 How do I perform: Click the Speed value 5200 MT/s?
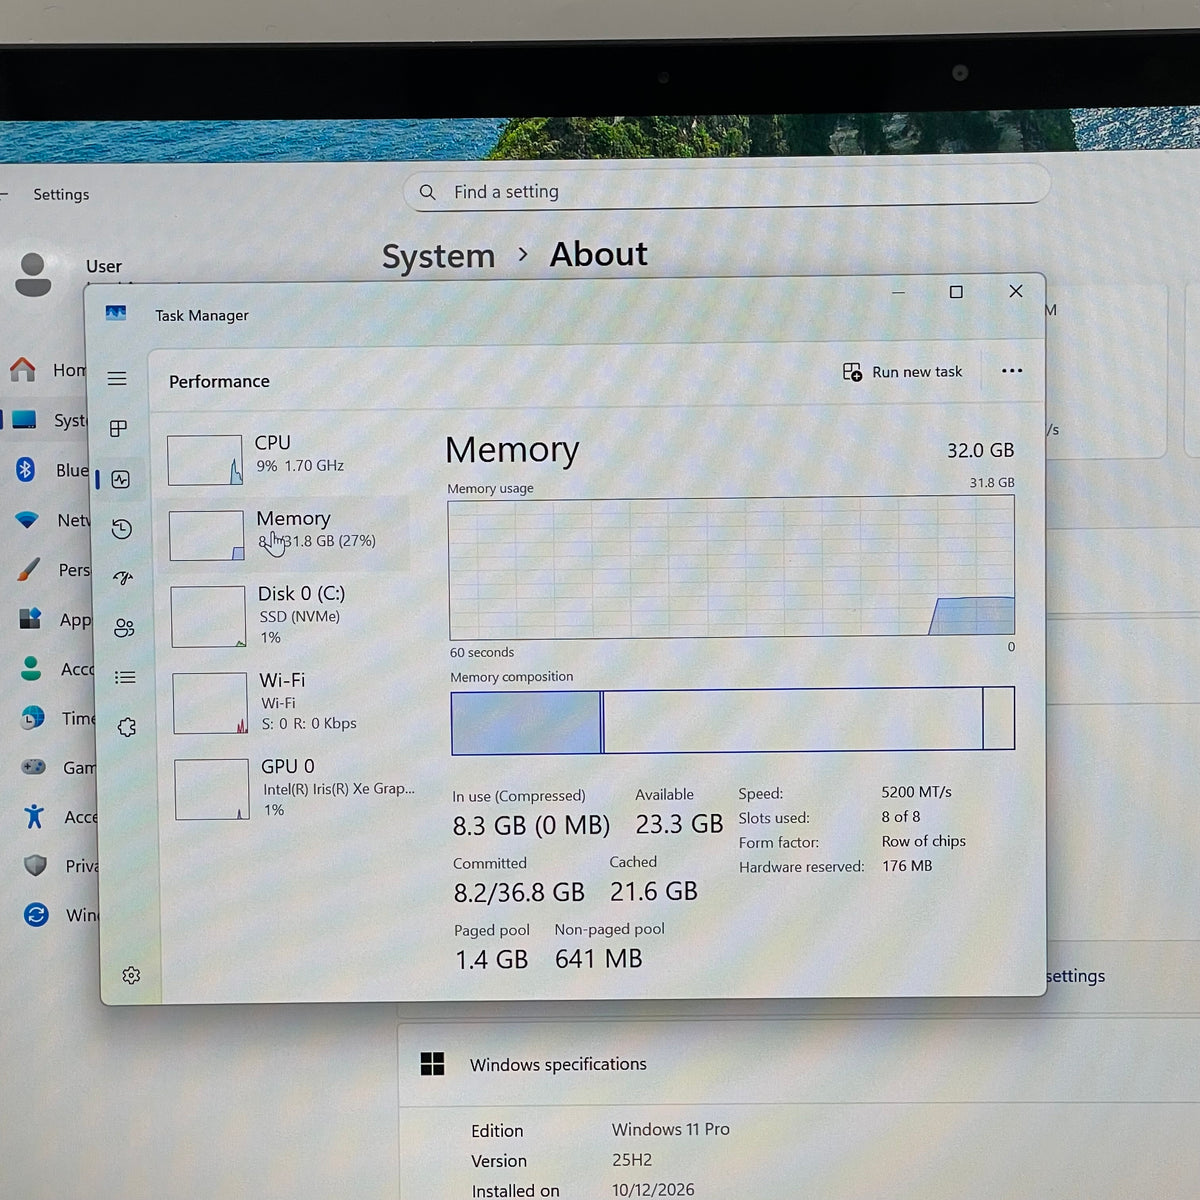916,792
